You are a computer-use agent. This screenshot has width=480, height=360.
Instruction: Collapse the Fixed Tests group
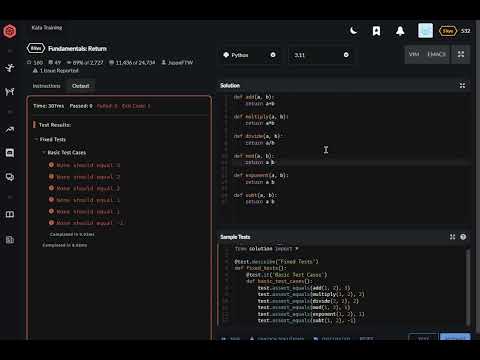(50, 139)
